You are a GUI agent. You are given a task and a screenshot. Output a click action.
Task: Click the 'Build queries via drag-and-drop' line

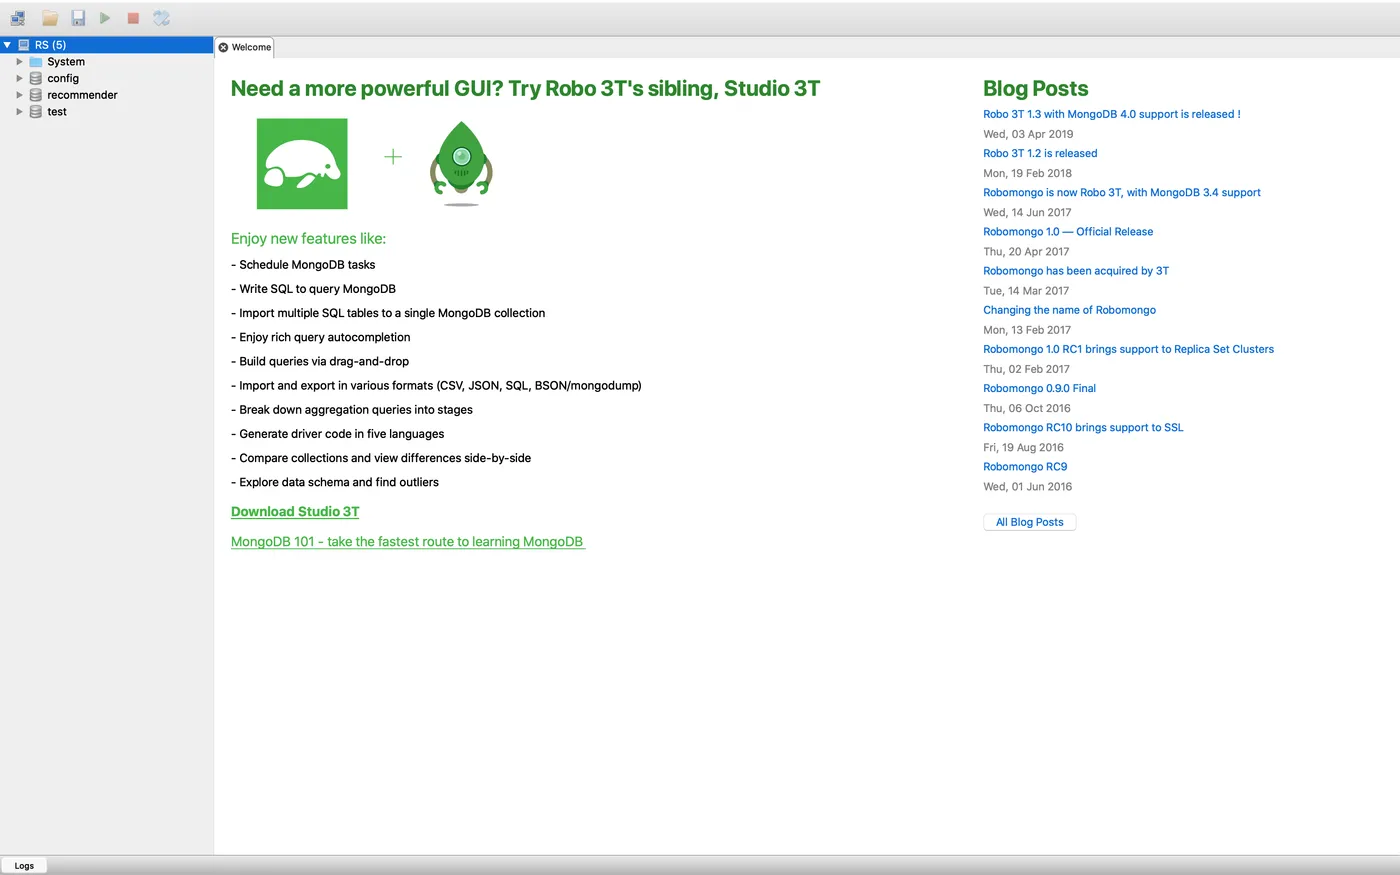[320, 361]
